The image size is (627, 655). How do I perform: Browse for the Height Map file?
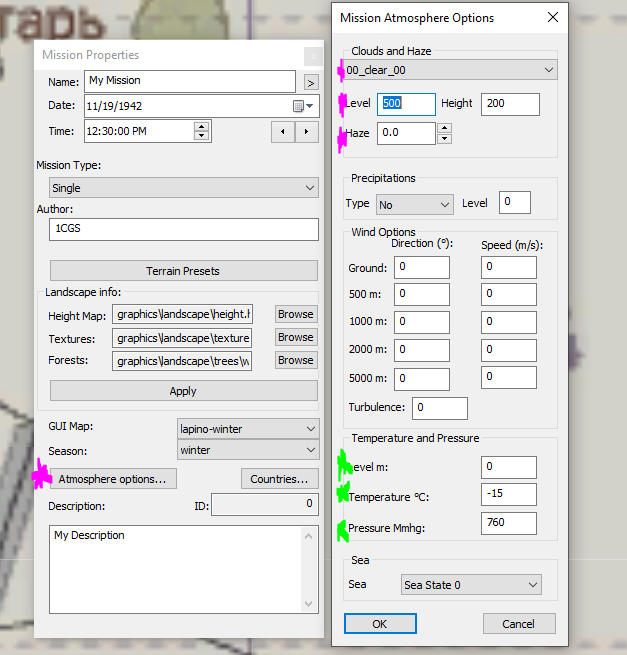[296, 314]
